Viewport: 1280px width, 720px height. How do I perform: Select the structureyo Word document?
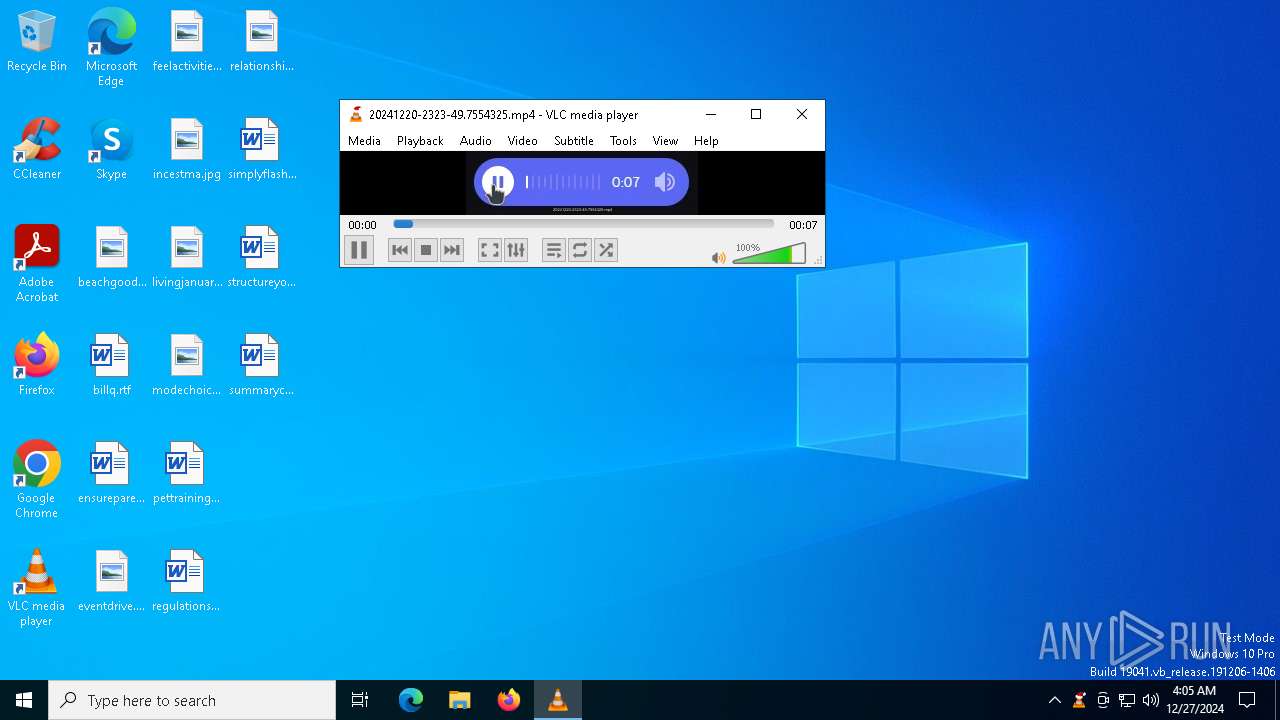pos(261,257)
